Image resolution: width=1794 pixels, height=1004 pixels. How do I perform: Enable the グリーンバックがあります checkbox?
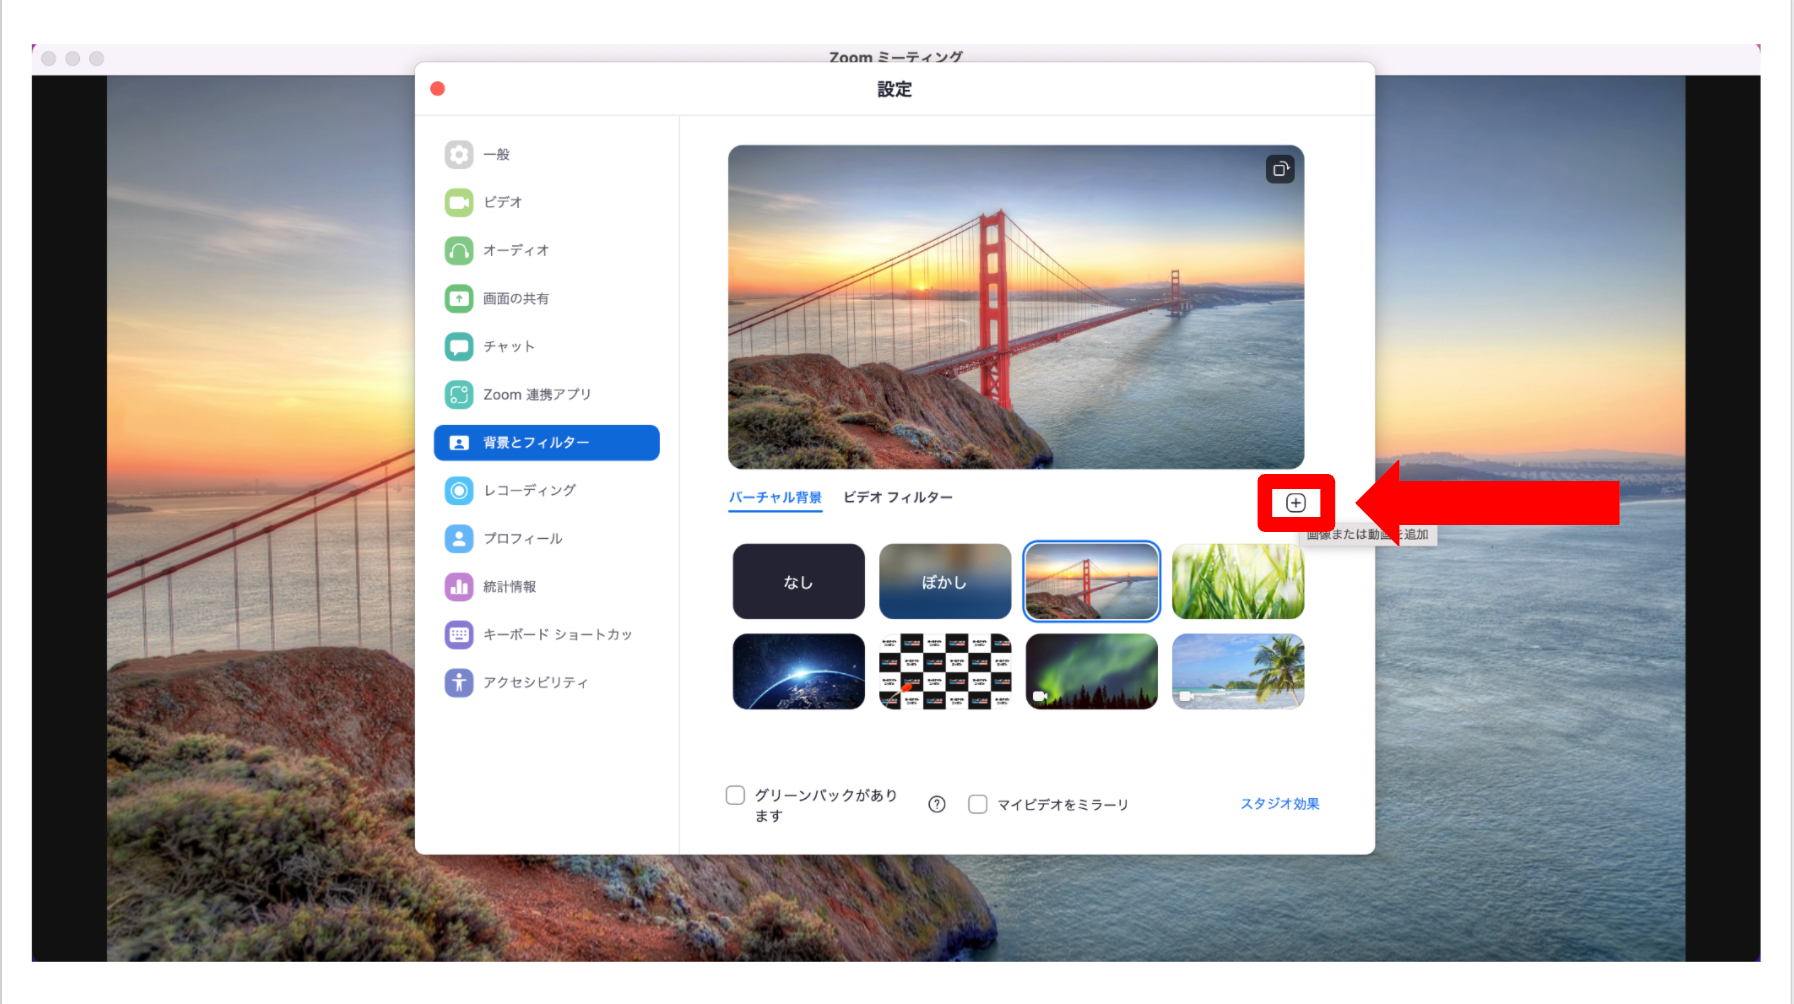click(736, 795)
